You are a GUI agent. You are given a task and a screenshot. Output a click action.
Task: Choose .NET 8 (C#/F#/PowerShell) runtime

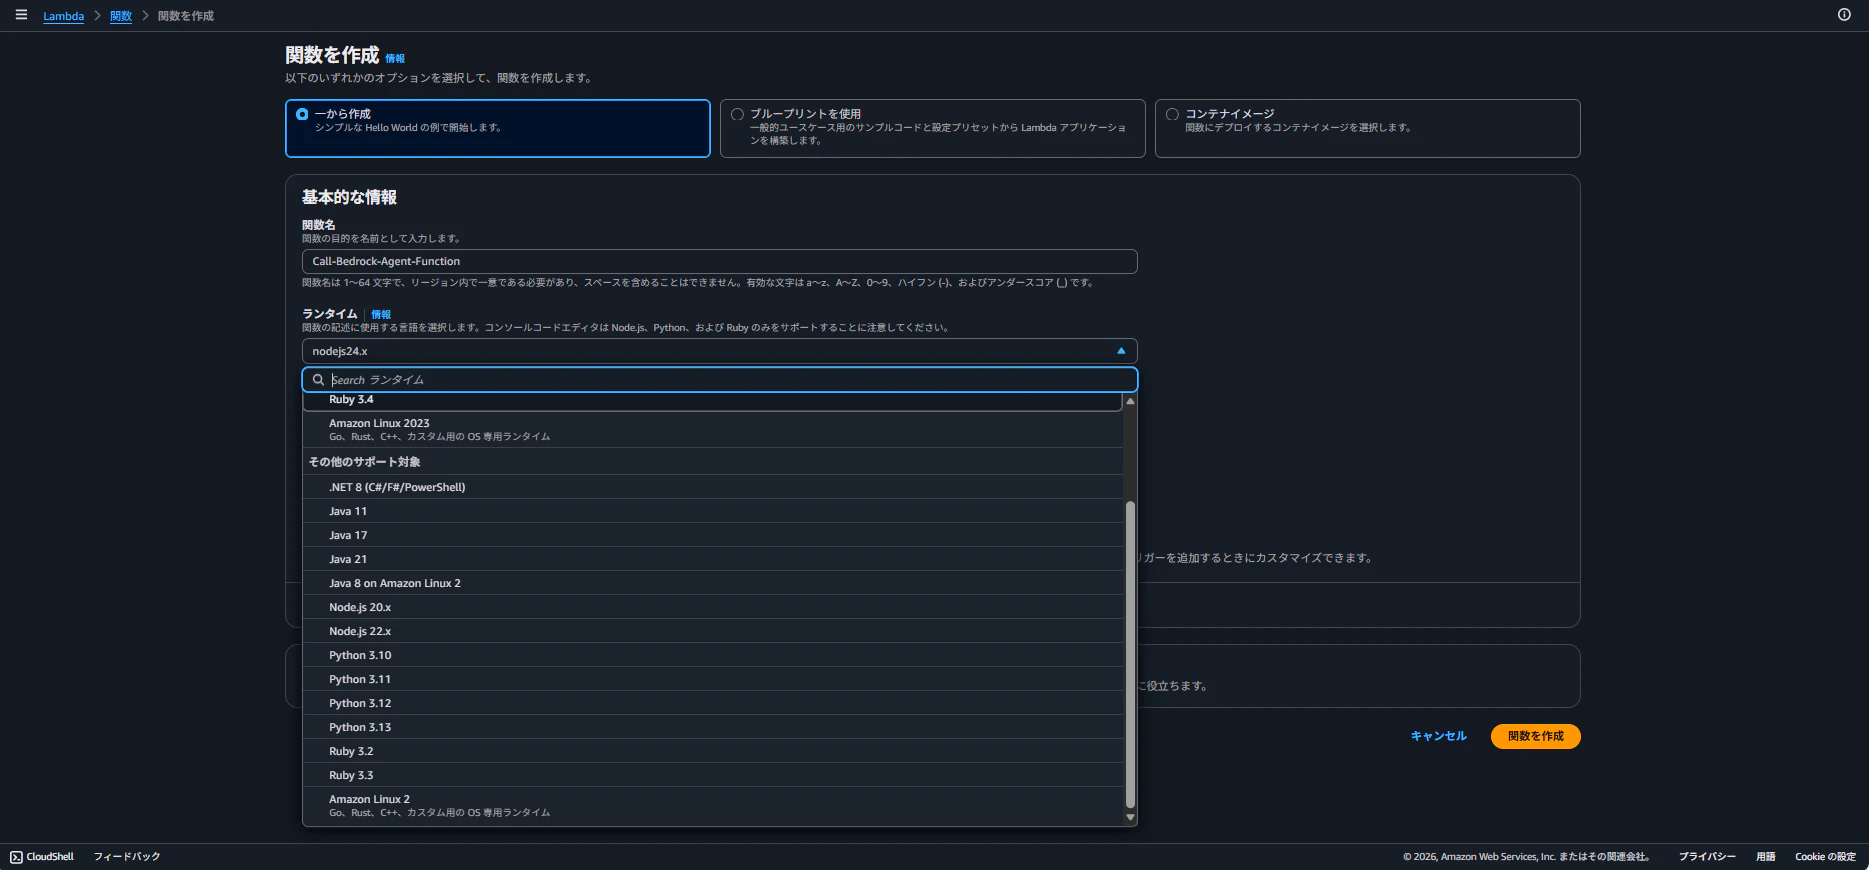point(713,487)
